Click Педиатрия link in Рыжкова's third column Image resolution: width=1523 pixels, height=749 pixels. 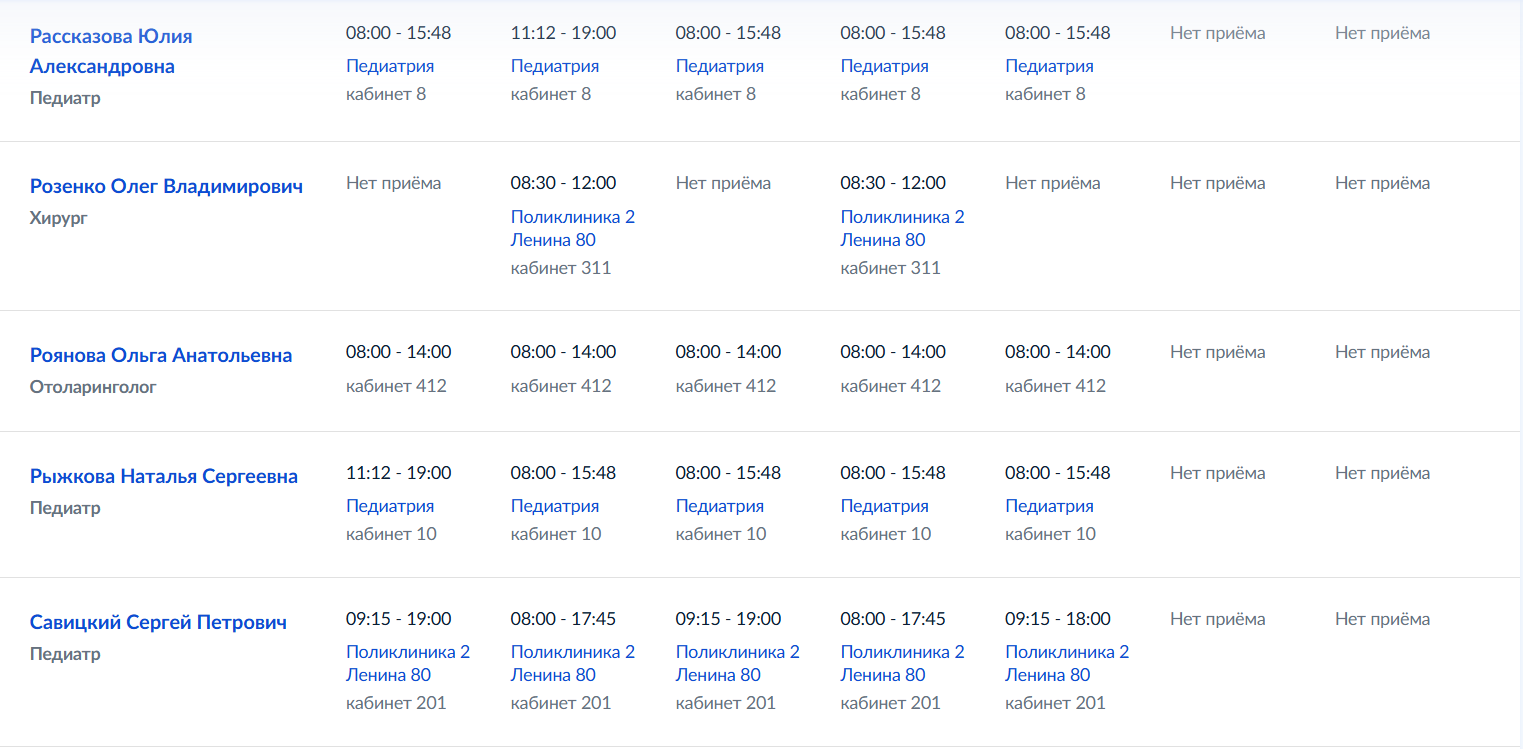(720, 506)
